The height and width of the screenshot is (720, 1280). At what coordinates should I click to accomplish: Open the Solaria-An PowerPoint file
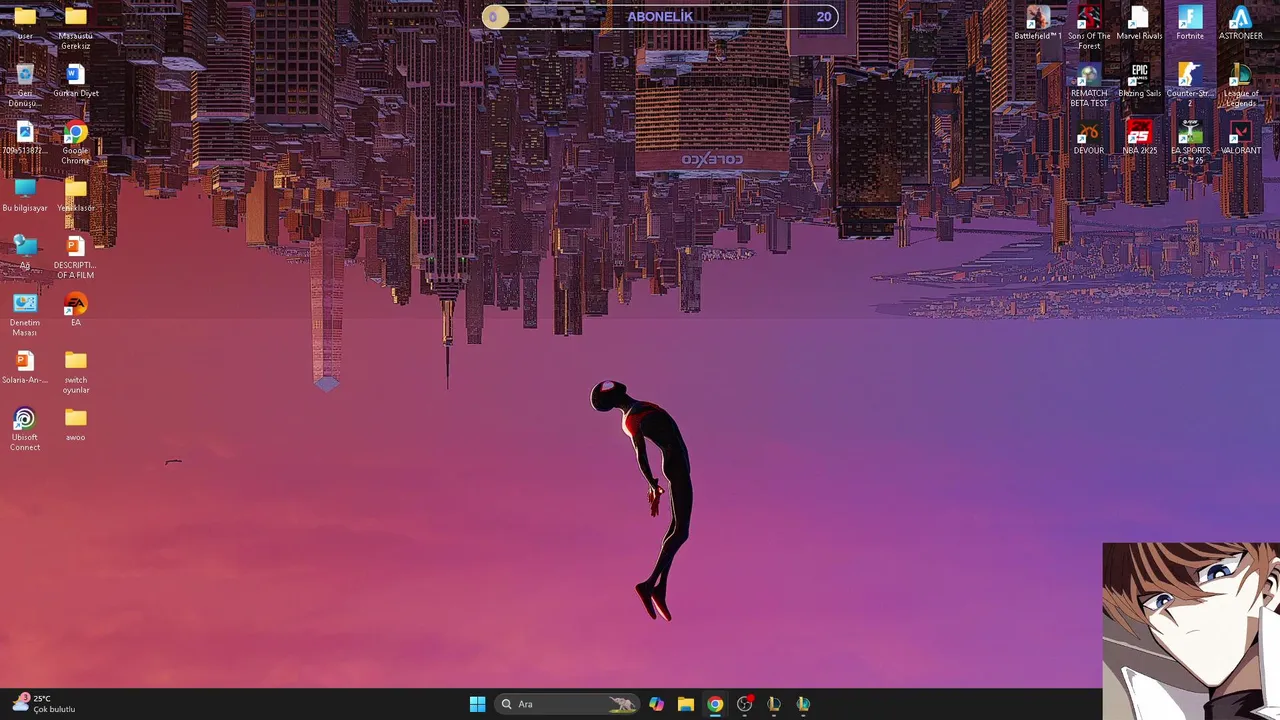25,367
